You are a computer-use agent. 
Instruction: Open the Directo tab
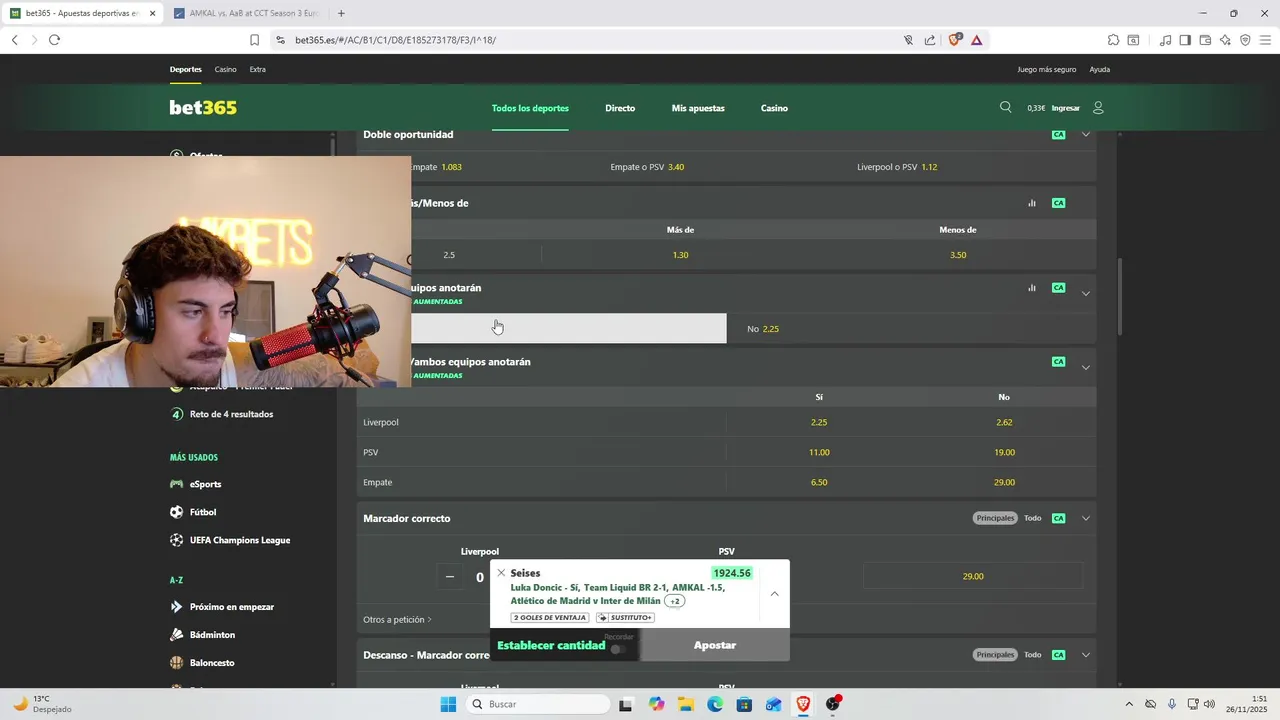pos(620,108)
